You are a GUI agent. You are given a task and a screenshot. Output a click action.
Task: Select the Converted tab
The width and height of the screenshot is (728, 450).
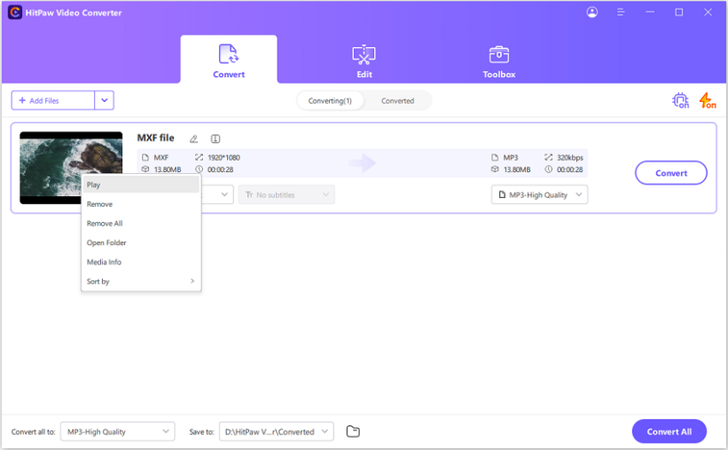pos(397,101)
